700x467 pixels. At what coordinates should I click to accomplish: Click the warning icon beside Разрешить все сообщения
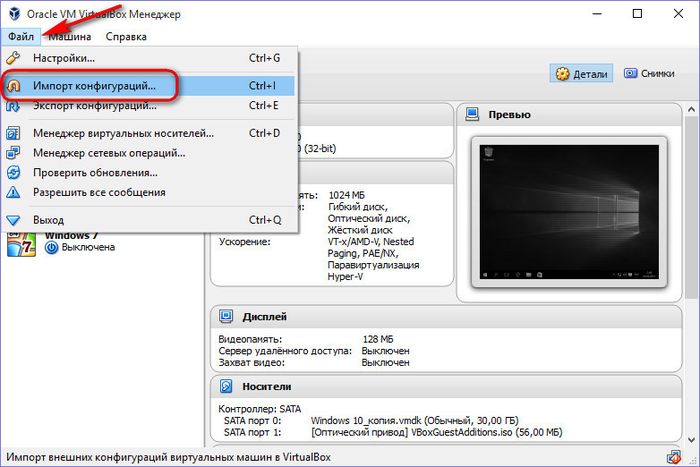tap(13, 192)
